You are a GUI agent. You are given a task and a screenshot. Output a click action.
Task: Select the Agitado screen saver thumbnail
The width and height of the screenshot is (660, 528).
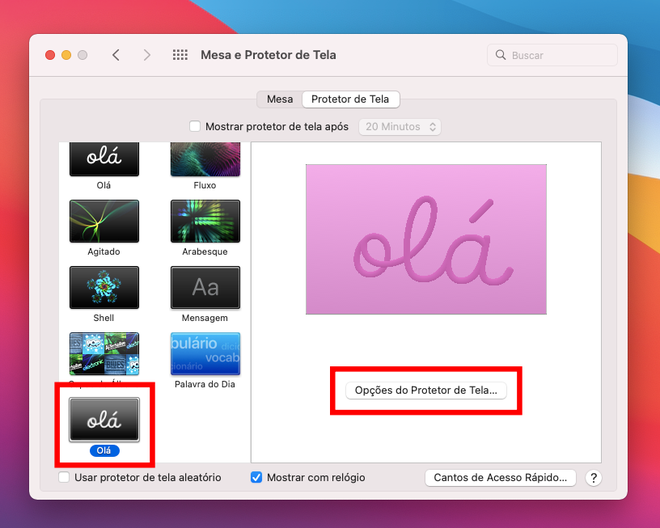(104, 221)
